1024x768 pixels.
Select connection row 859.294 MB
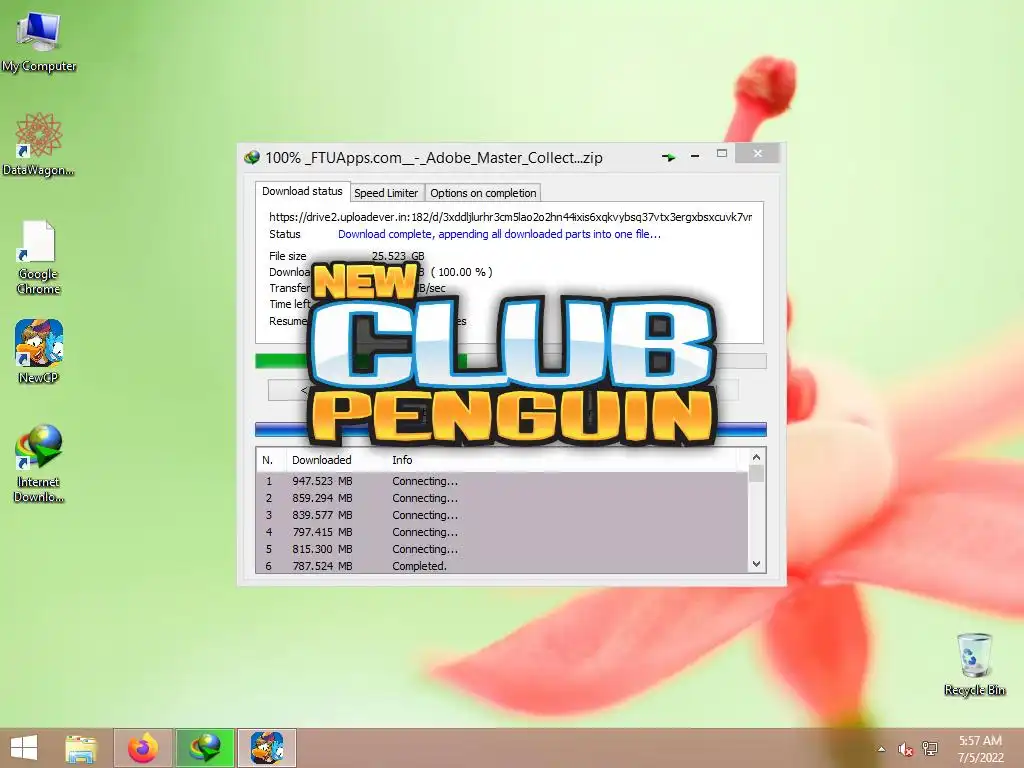(502, 498)
